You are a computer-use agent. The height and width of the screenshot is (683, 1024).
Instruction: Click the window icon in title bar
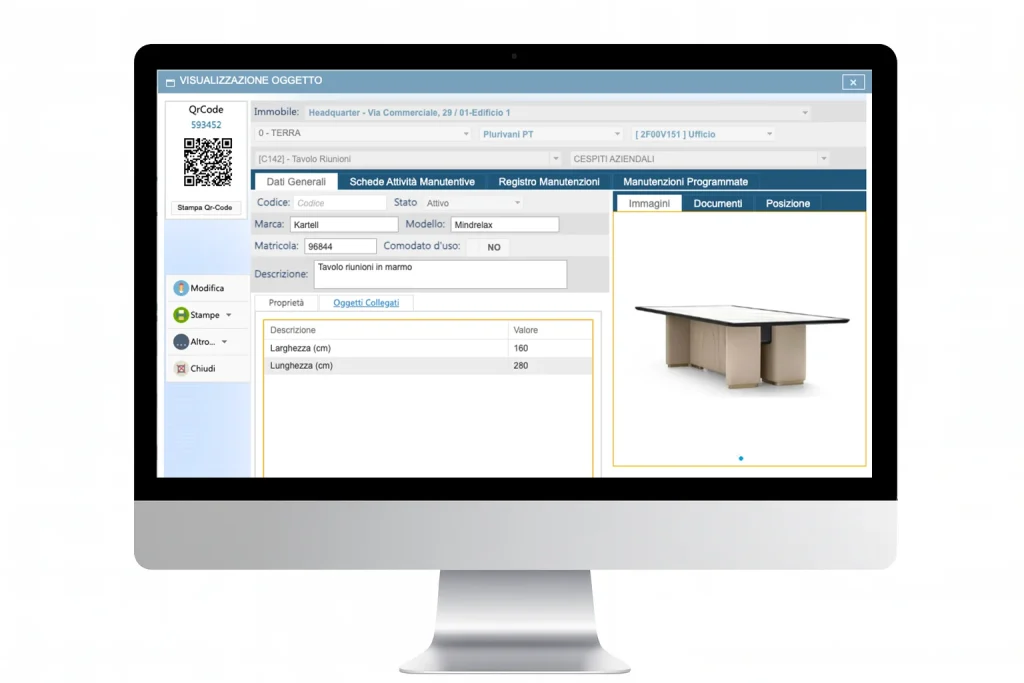[x=170, y=82]
